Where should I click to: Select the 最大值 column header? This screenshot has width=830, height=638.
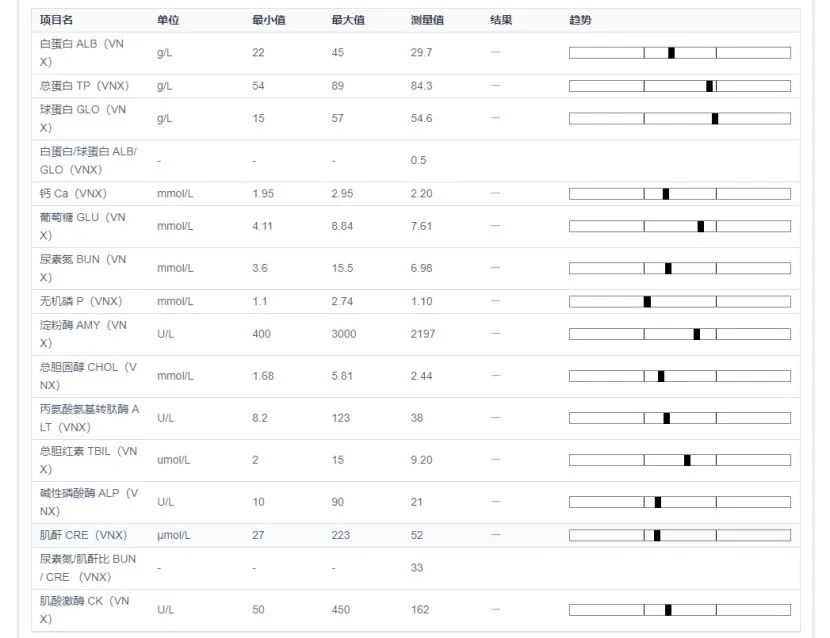[348, 20]
